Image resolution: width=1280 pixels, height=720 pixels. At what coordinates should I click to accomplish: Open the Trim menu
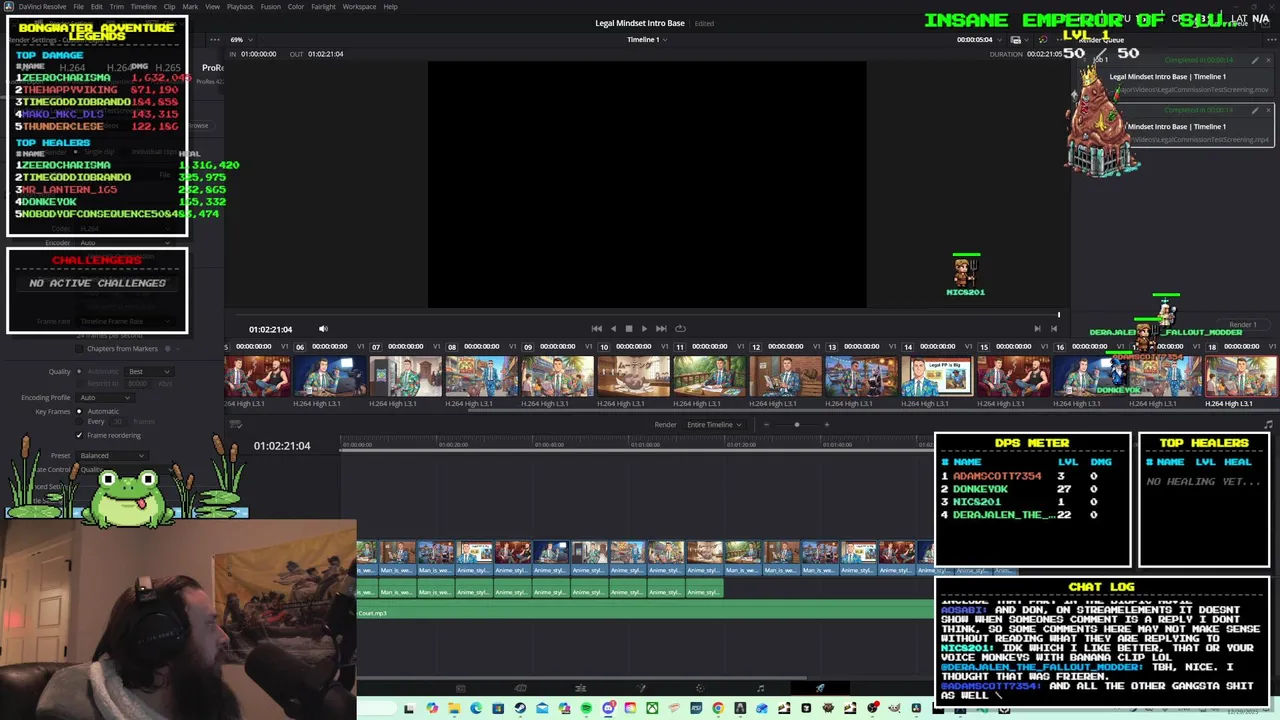117,7
